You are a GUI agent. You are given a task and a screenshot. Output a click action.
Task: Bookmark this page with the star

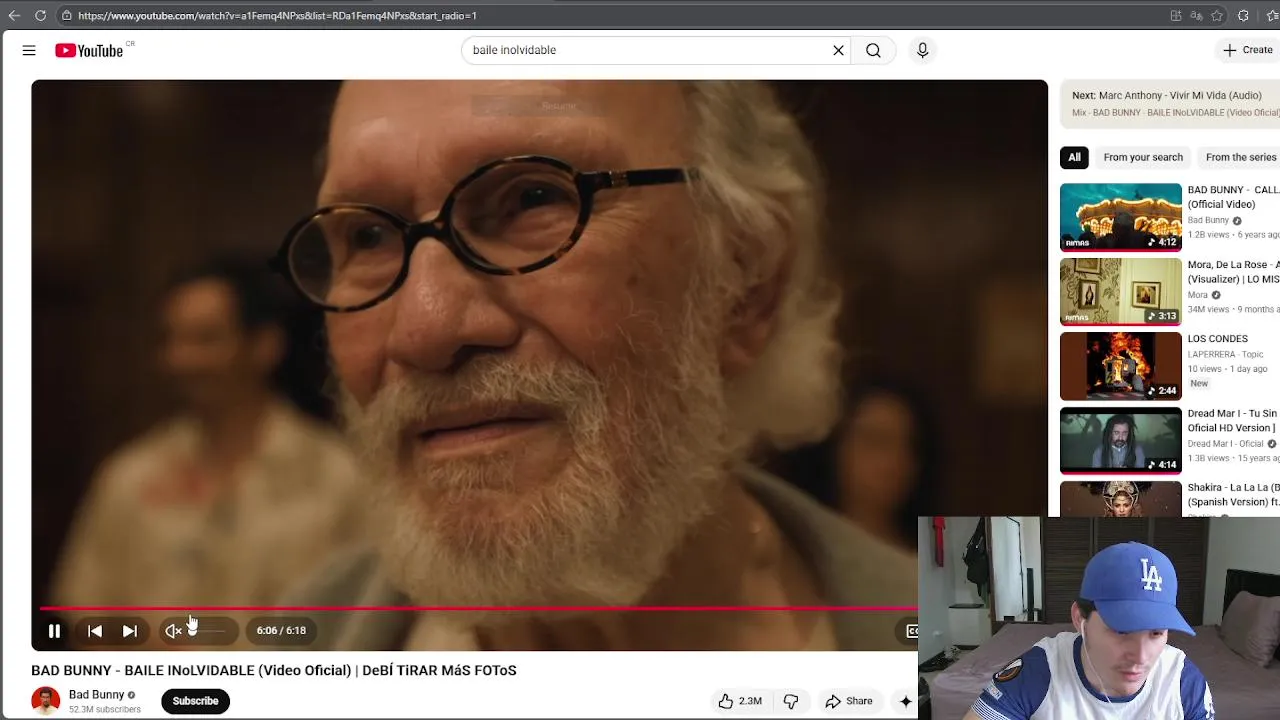(x=1217, y=15)
